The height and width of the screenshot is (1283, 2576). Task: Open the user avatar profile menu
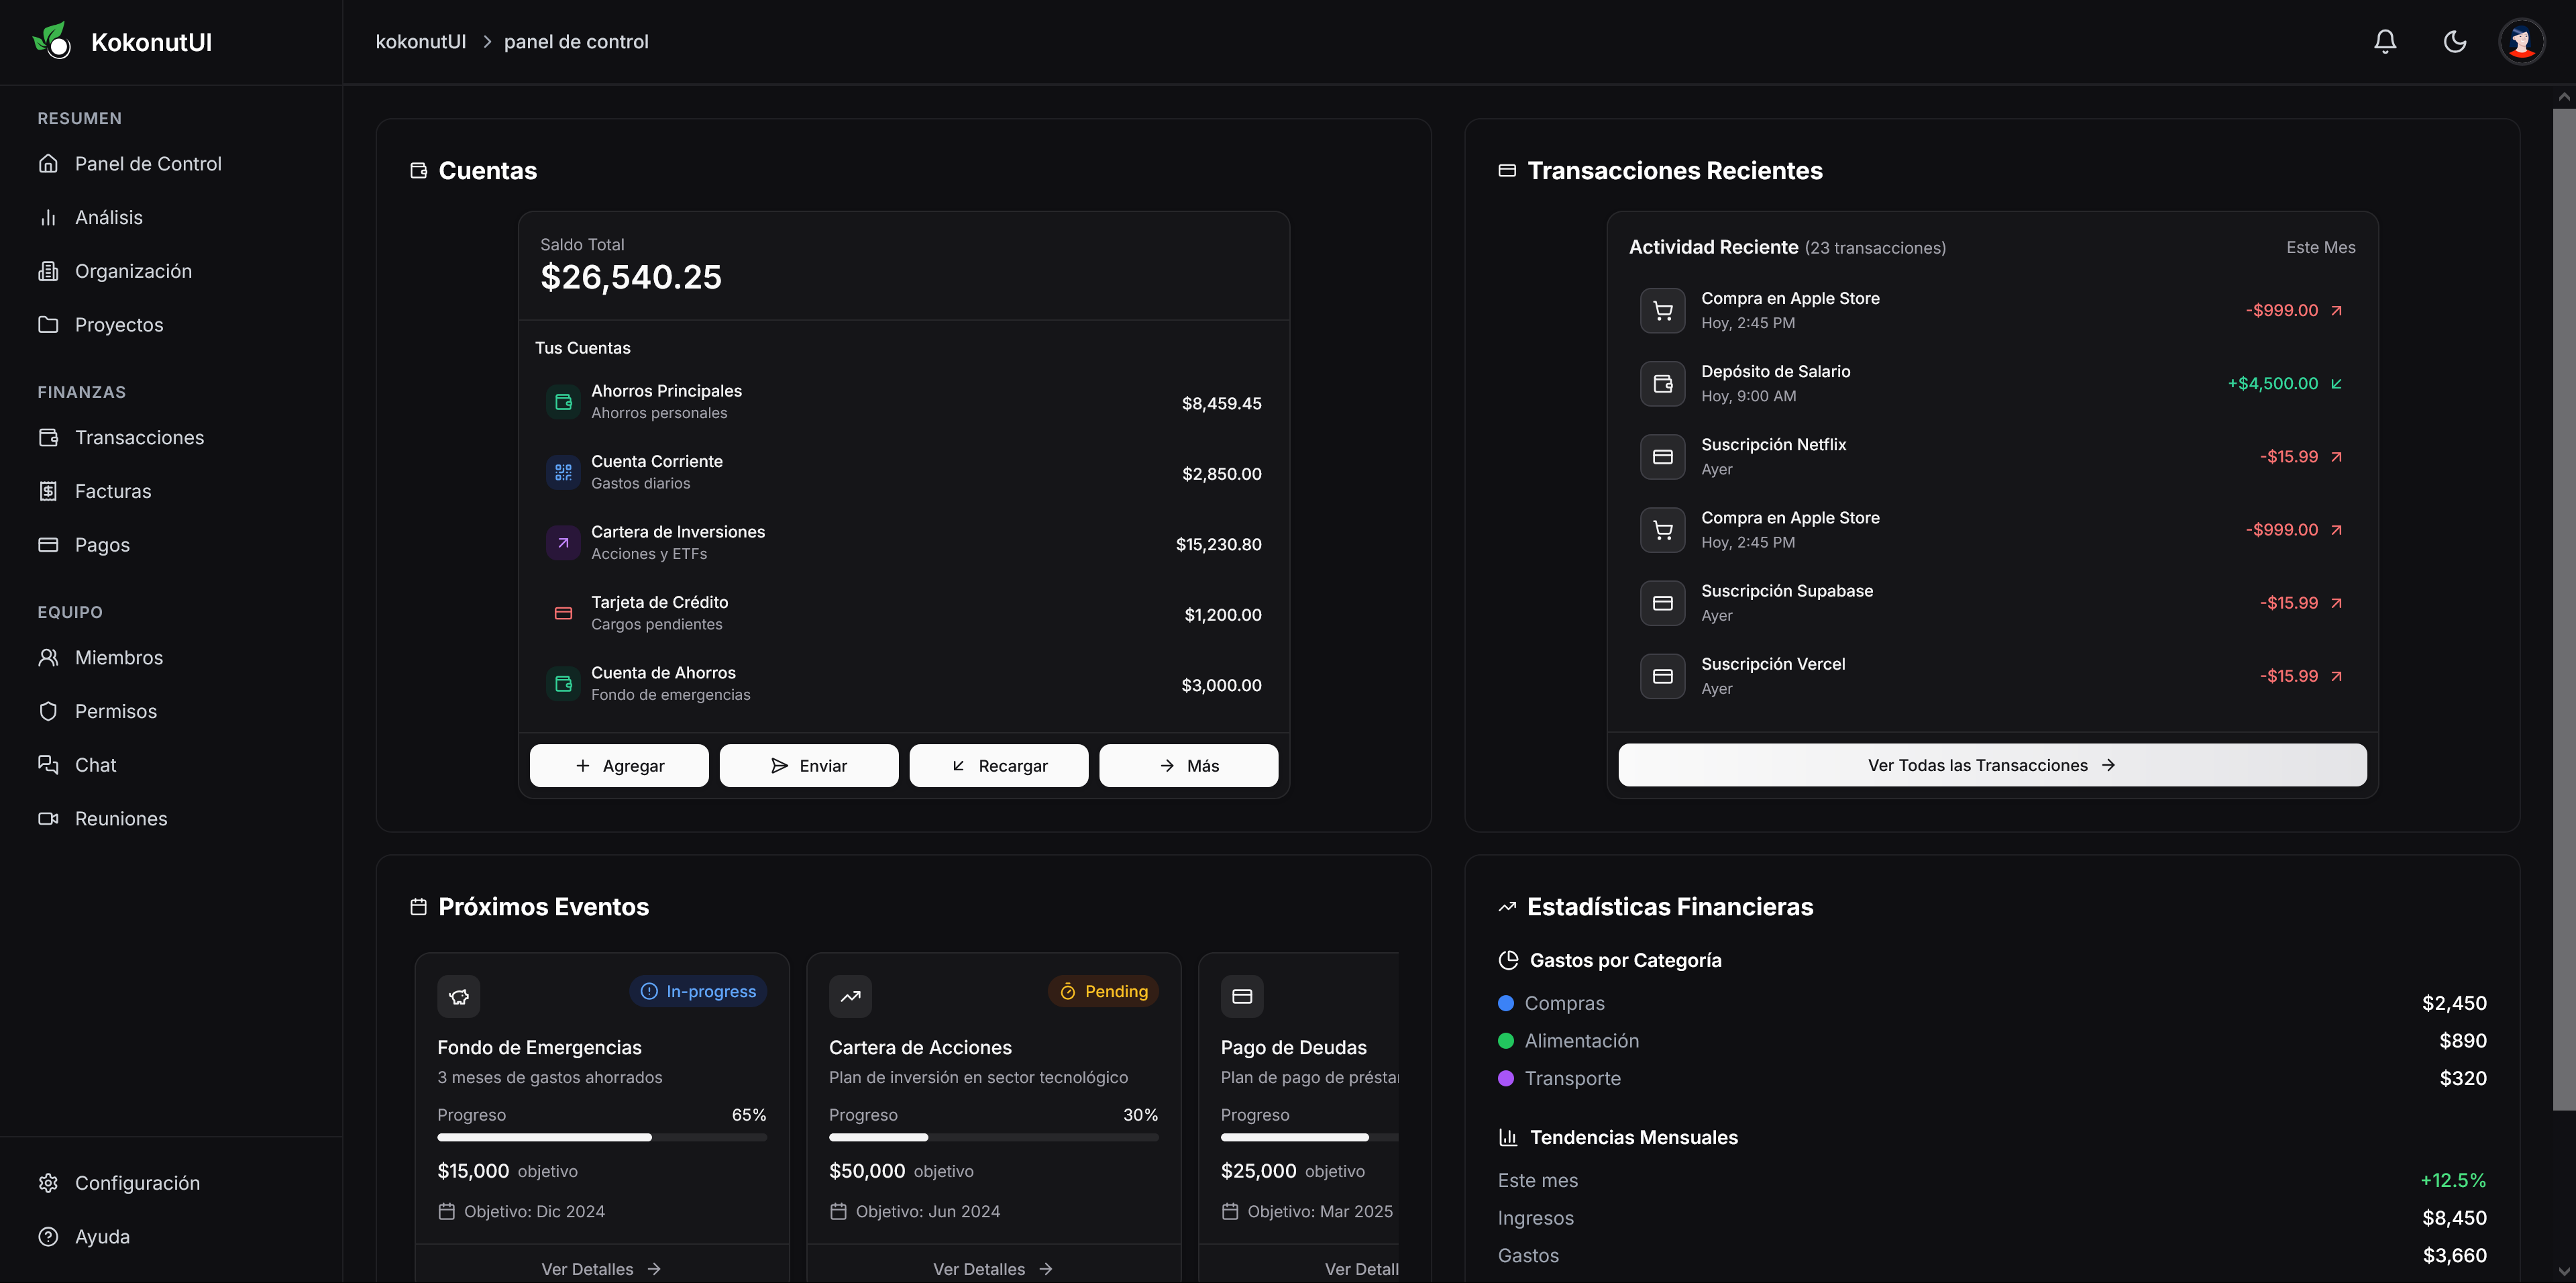pos(2521,42)
